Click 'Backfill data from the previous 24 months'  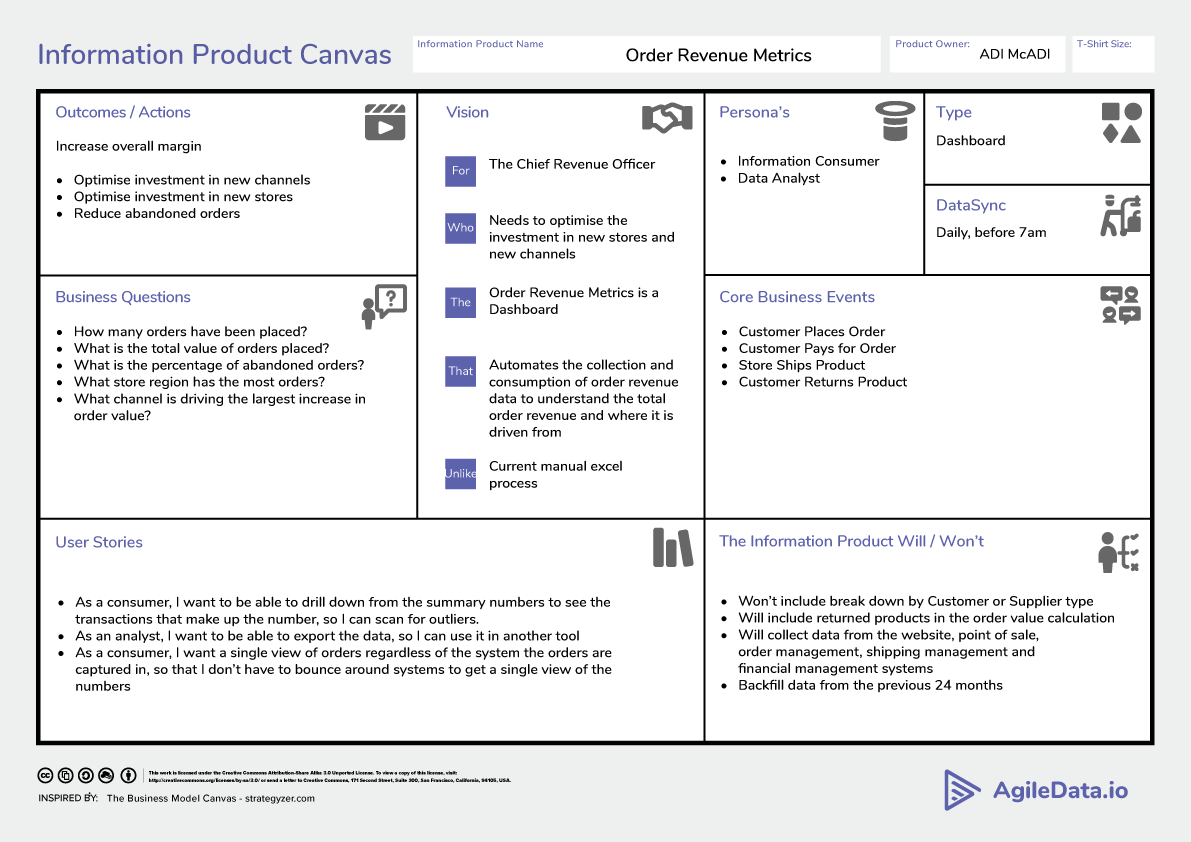click(870, 686)
